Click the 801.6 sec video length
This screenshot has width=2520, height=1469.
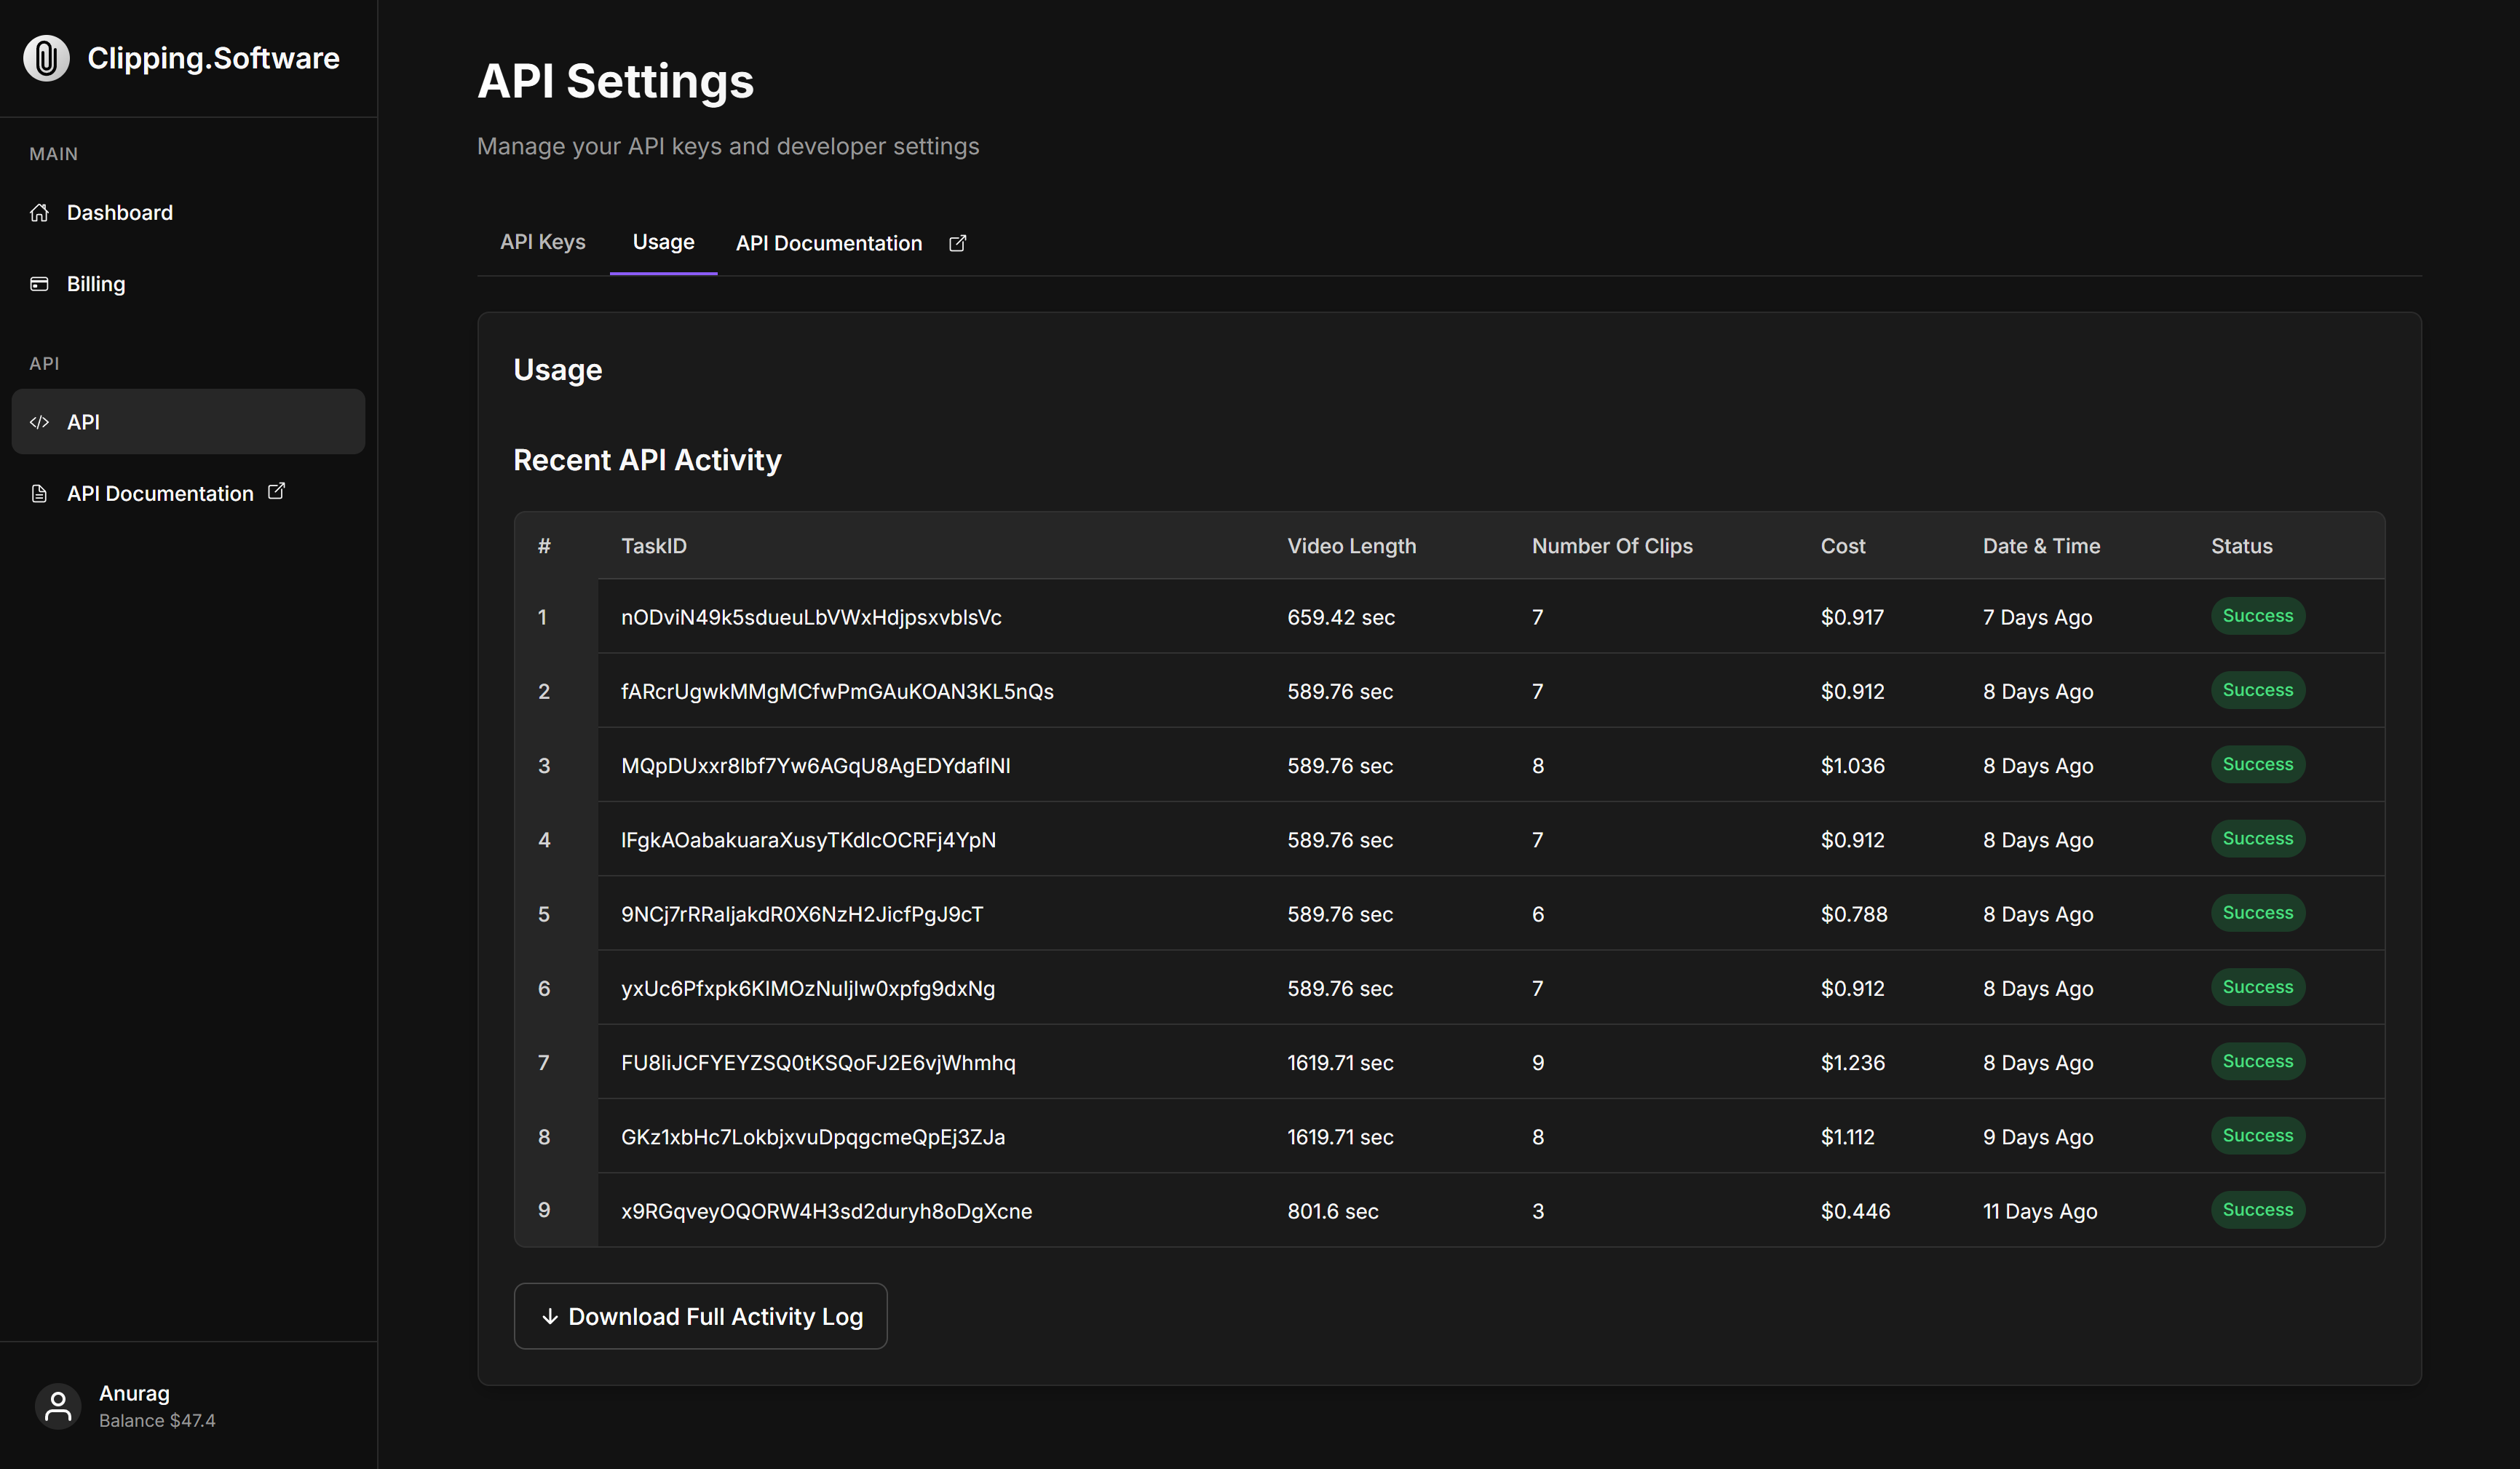pyautogui.click(x=1332, y=1211)
